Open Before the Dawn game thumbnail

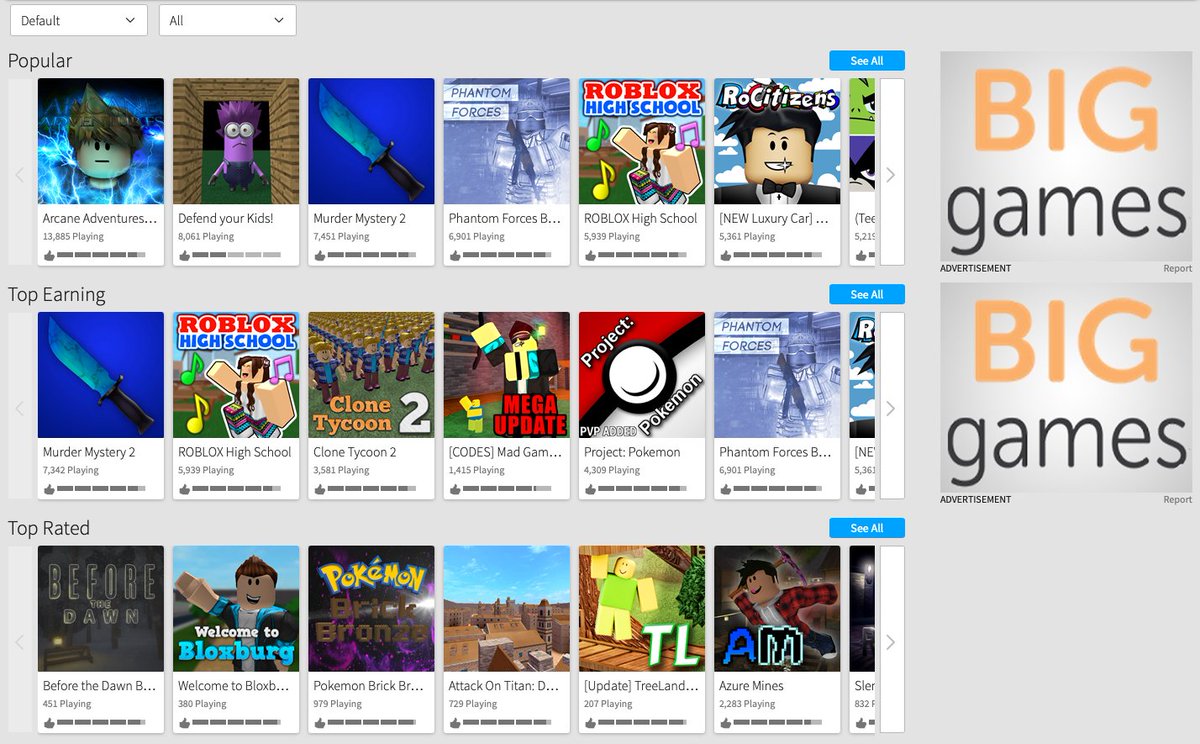(x=101, y=609)
